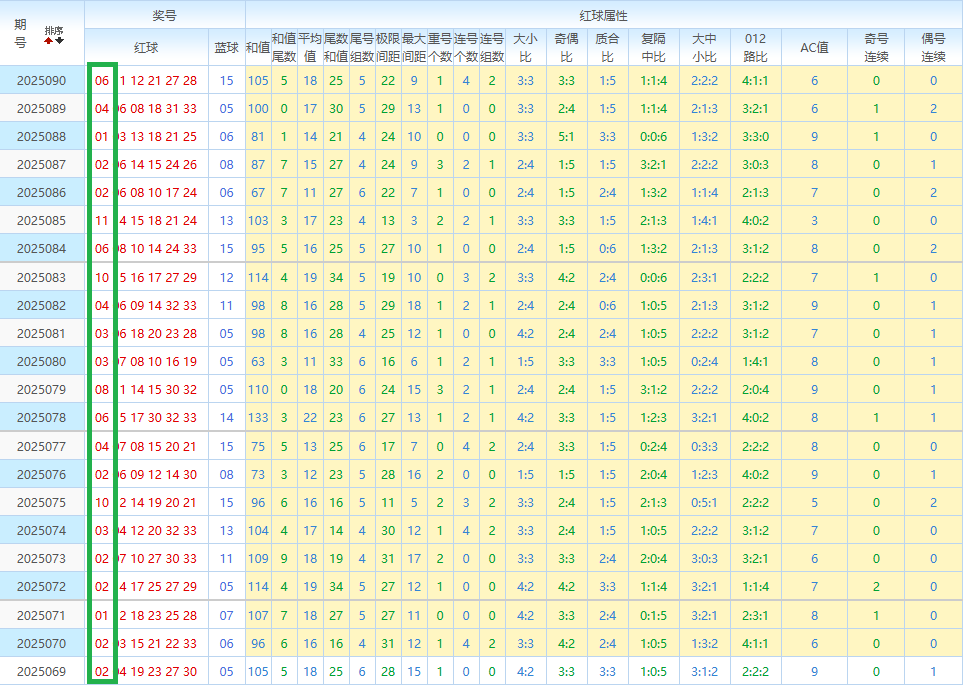Click the black descending sort arrow
The image size is (963, 685).
tap(59, 40)
